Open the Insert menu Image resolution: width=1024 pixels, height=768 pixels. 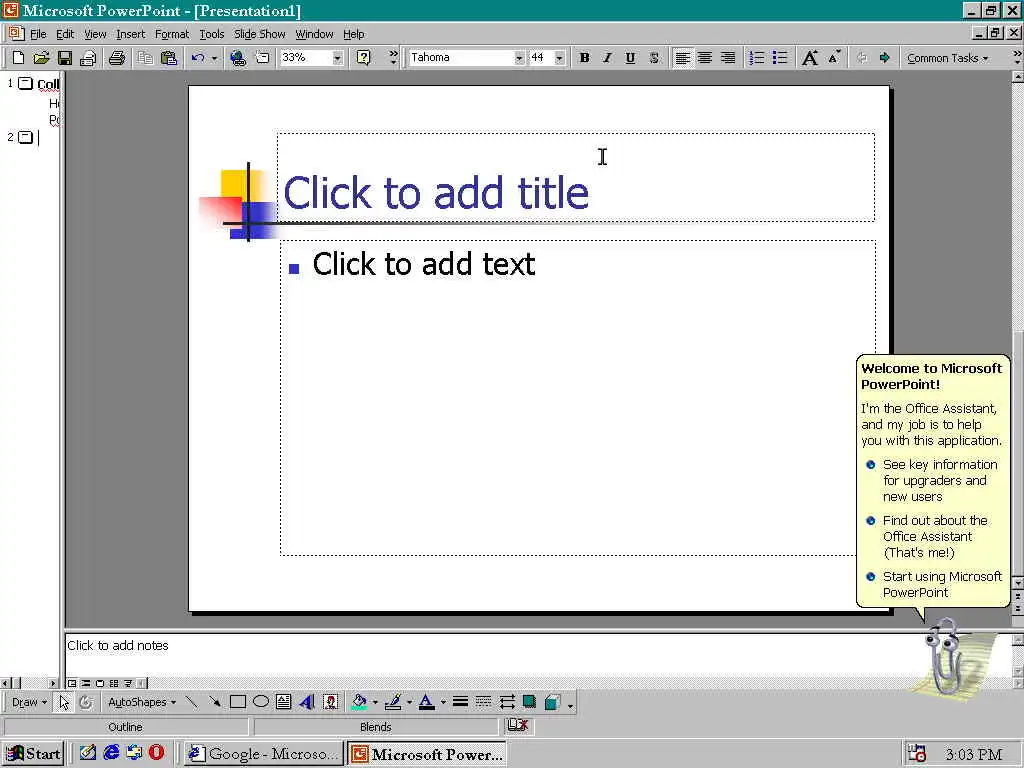click(x=131, y=34)
